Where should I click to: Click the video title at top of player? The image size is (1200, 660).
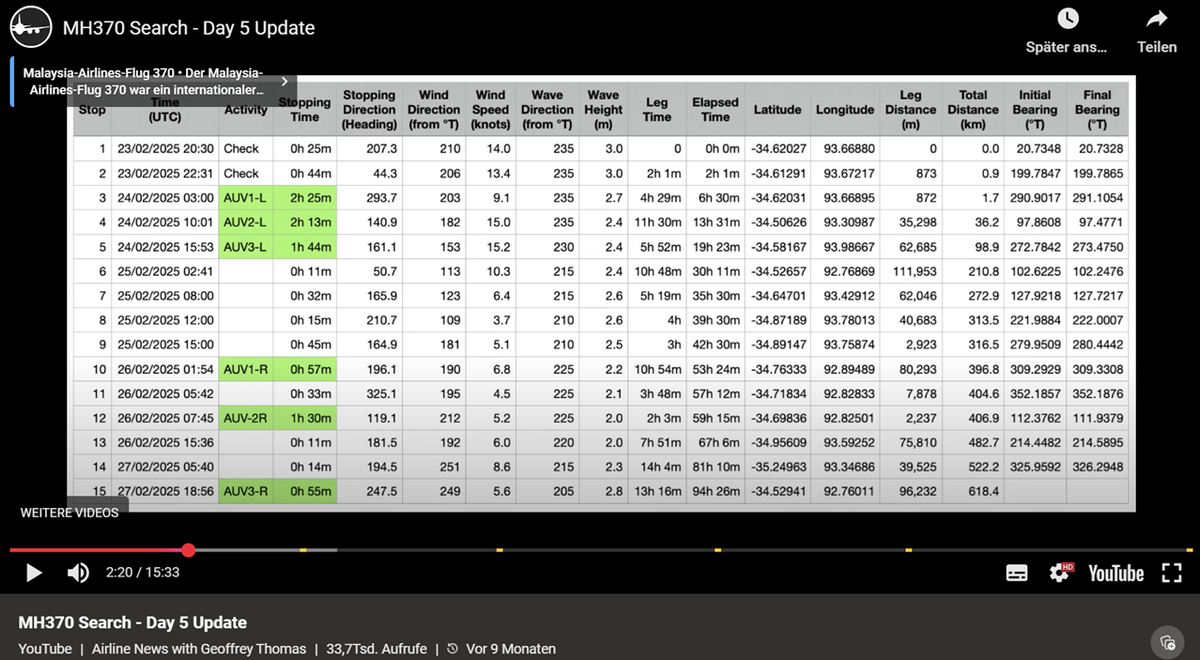188,28
